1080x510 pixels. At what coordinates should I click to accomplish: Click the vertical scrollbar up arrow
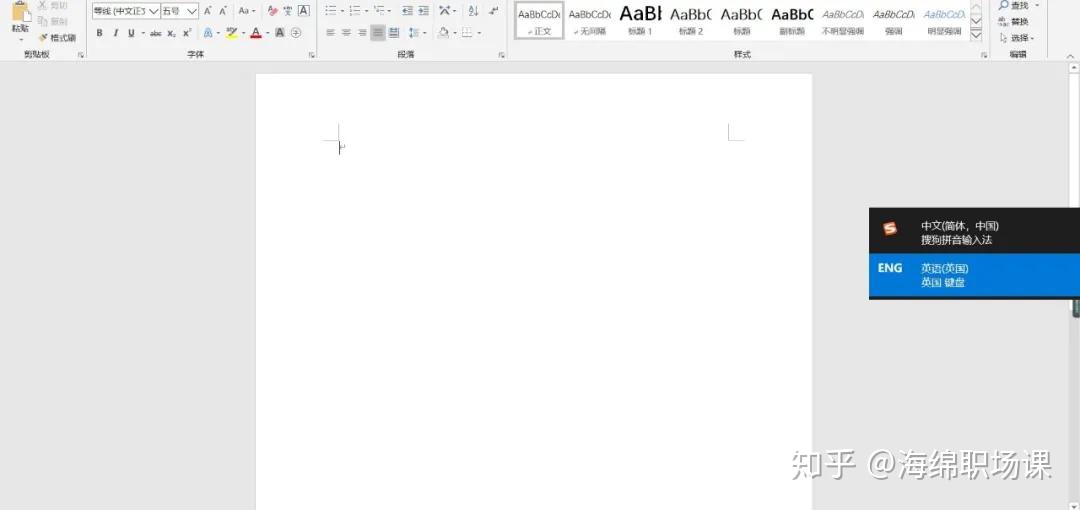click(1074, 68)
